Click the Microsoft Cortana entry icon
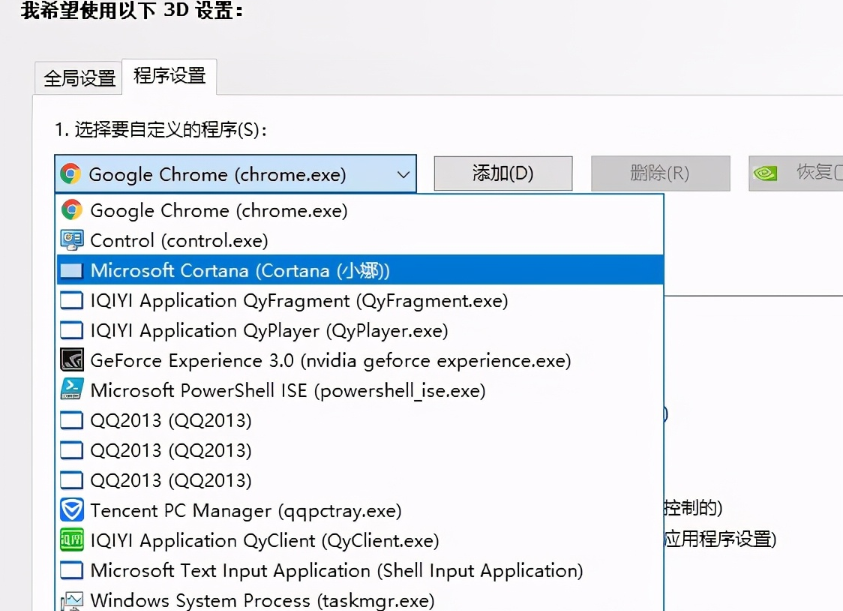The image size is (843, 611). click(72, 270)
